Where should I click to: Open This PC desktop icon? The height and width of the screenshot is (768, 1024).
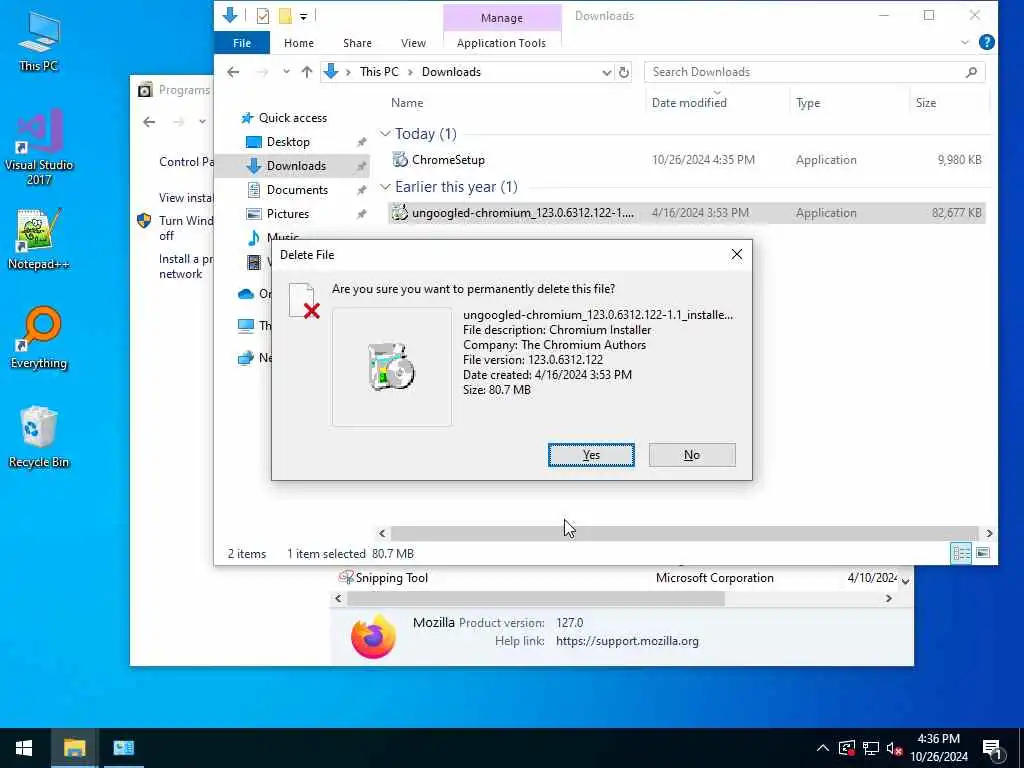tap(39, 42)
